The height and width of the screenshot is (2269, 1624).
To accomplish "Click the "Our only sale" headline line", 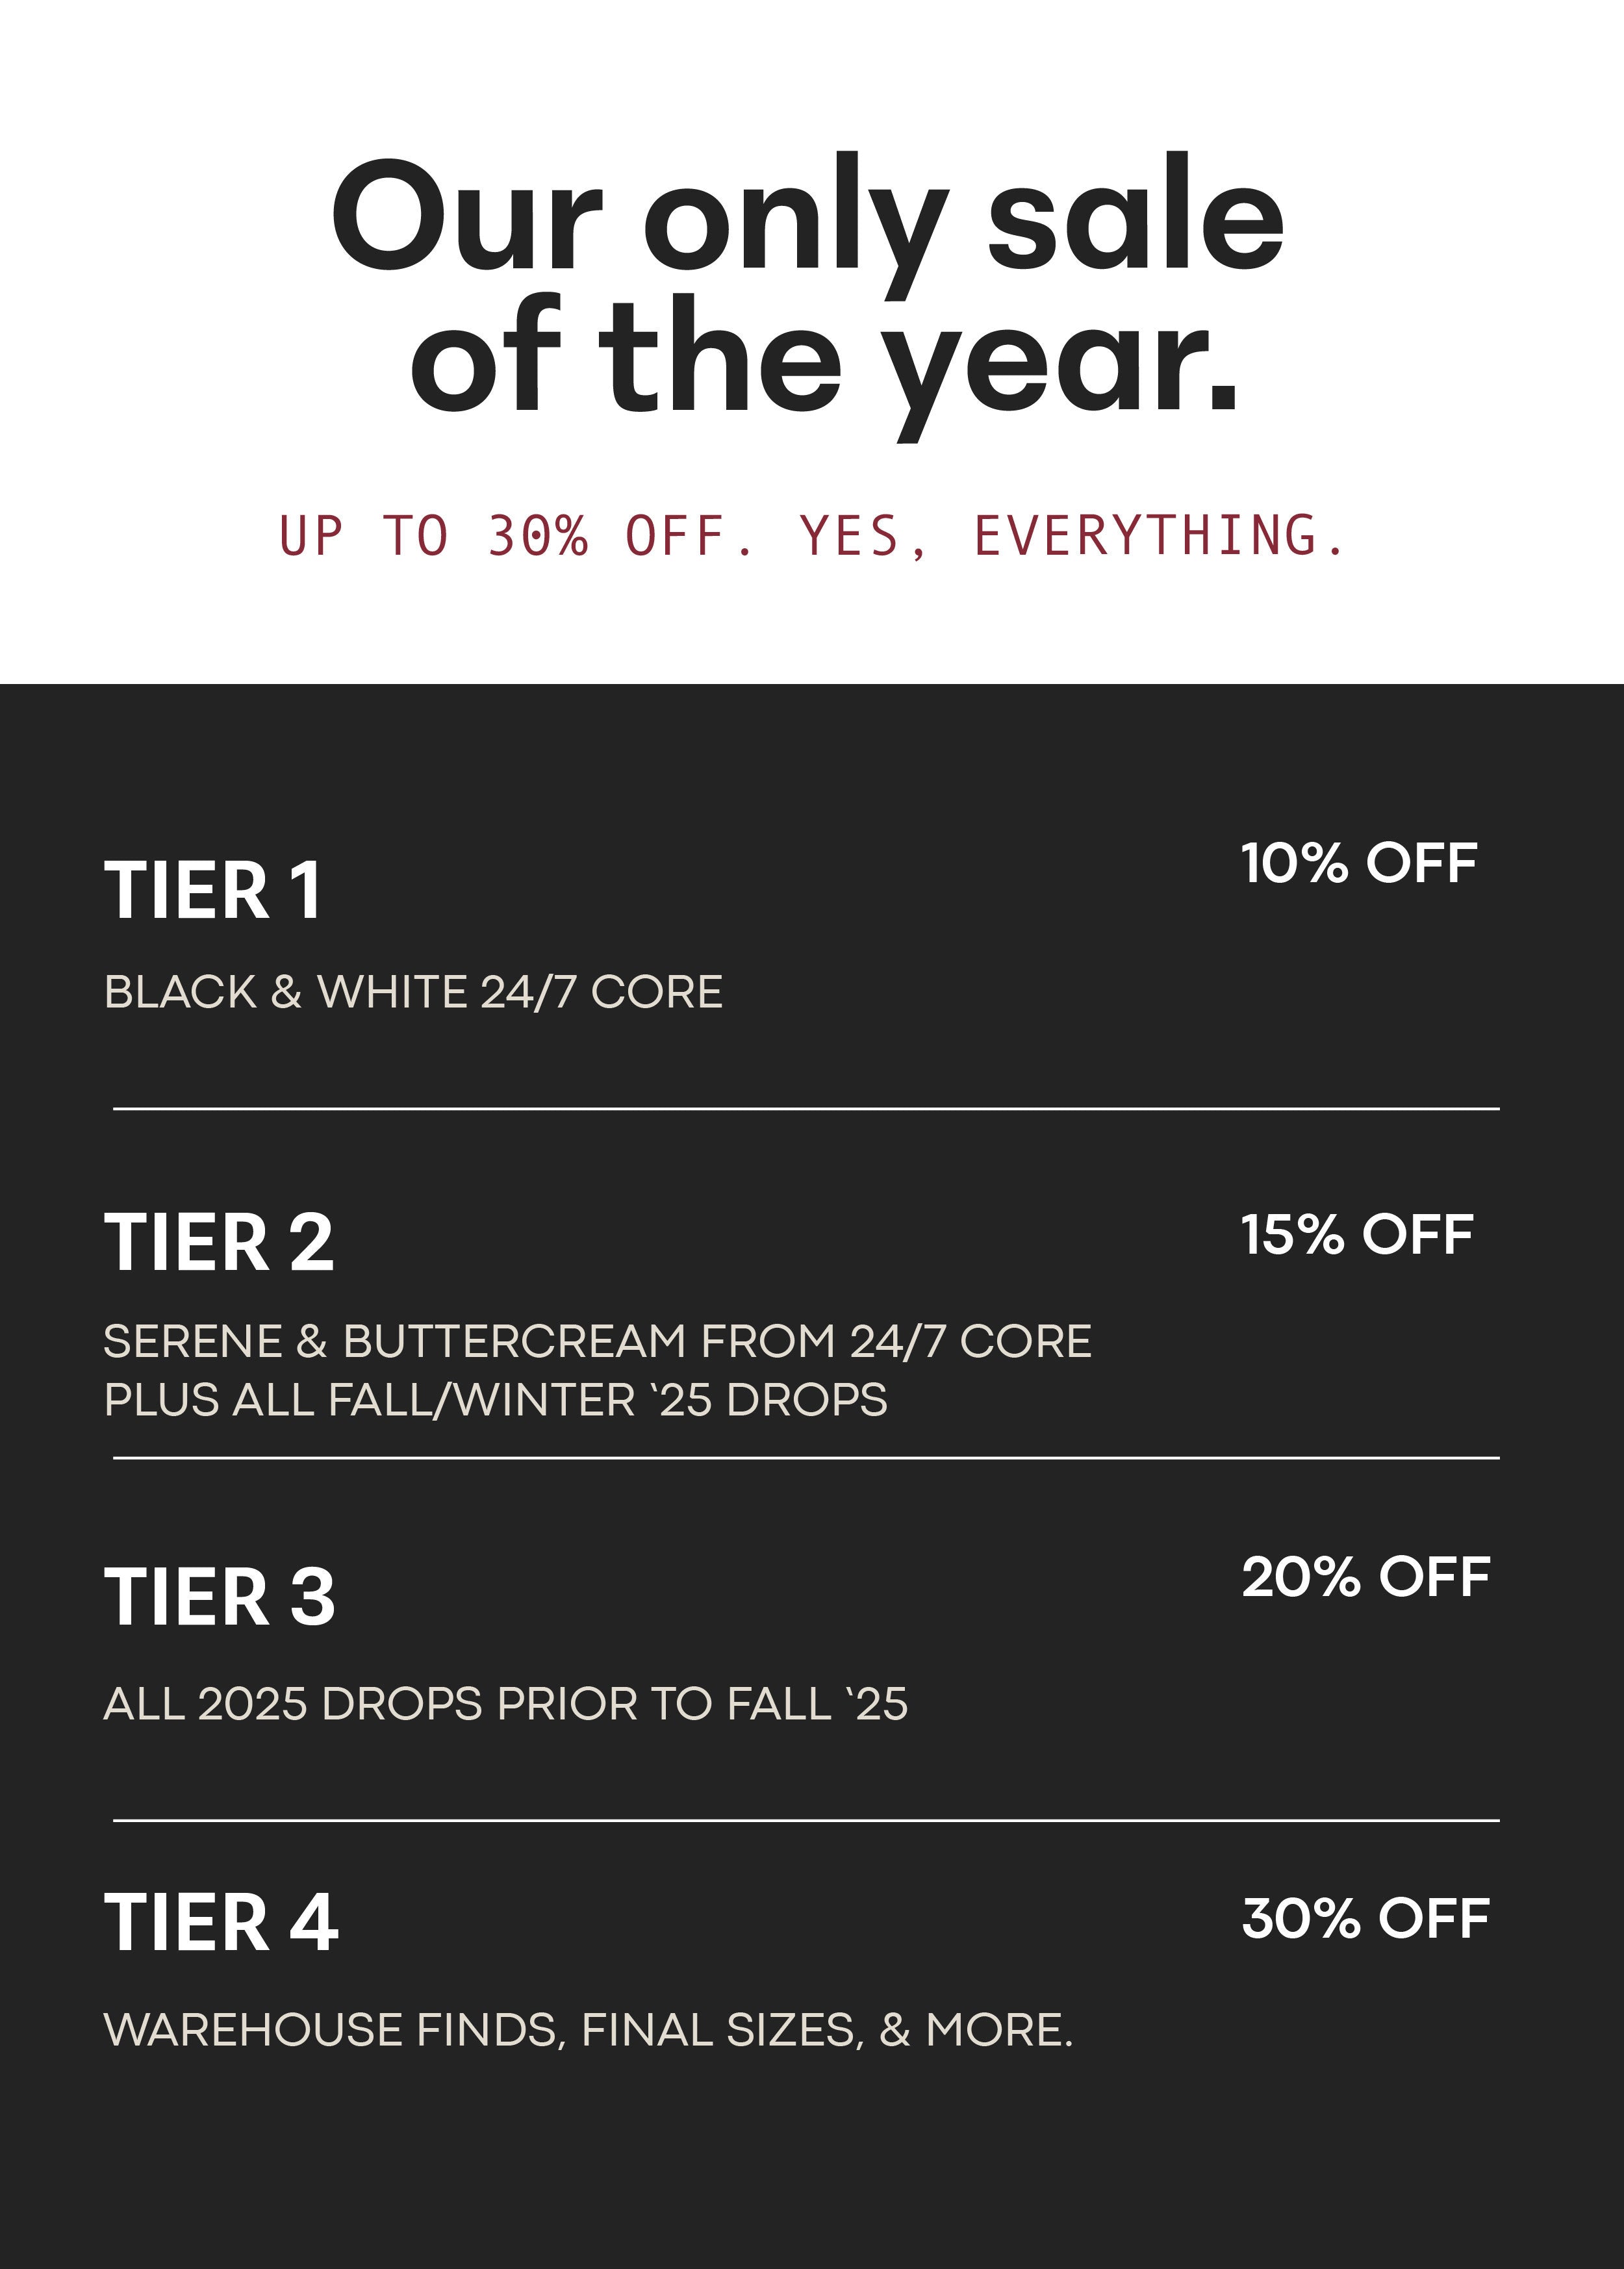I will pos(808,215).
